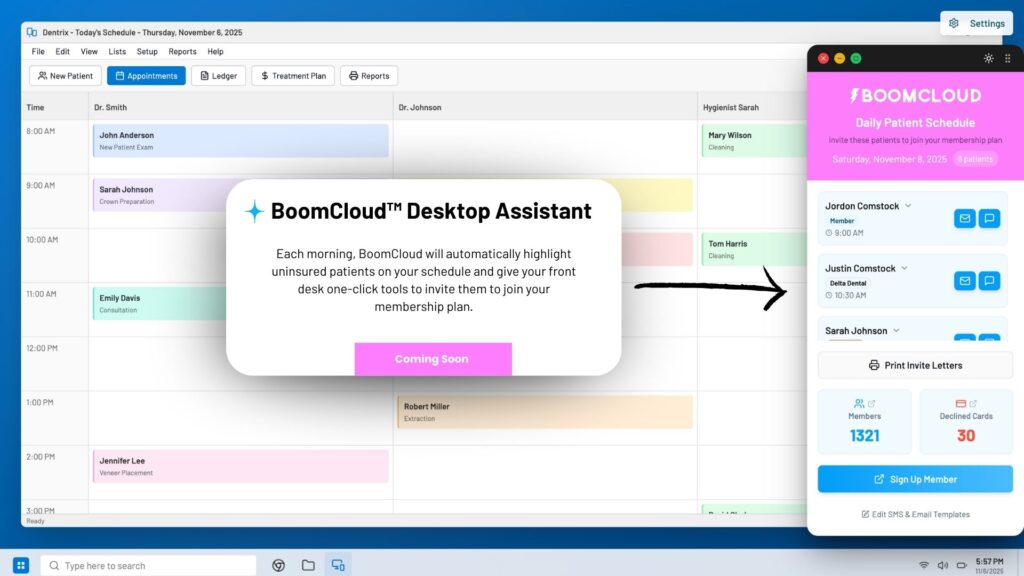Open Members external link icon
Viewport: 1024px width, 576px height.
(x=871, y=404)
